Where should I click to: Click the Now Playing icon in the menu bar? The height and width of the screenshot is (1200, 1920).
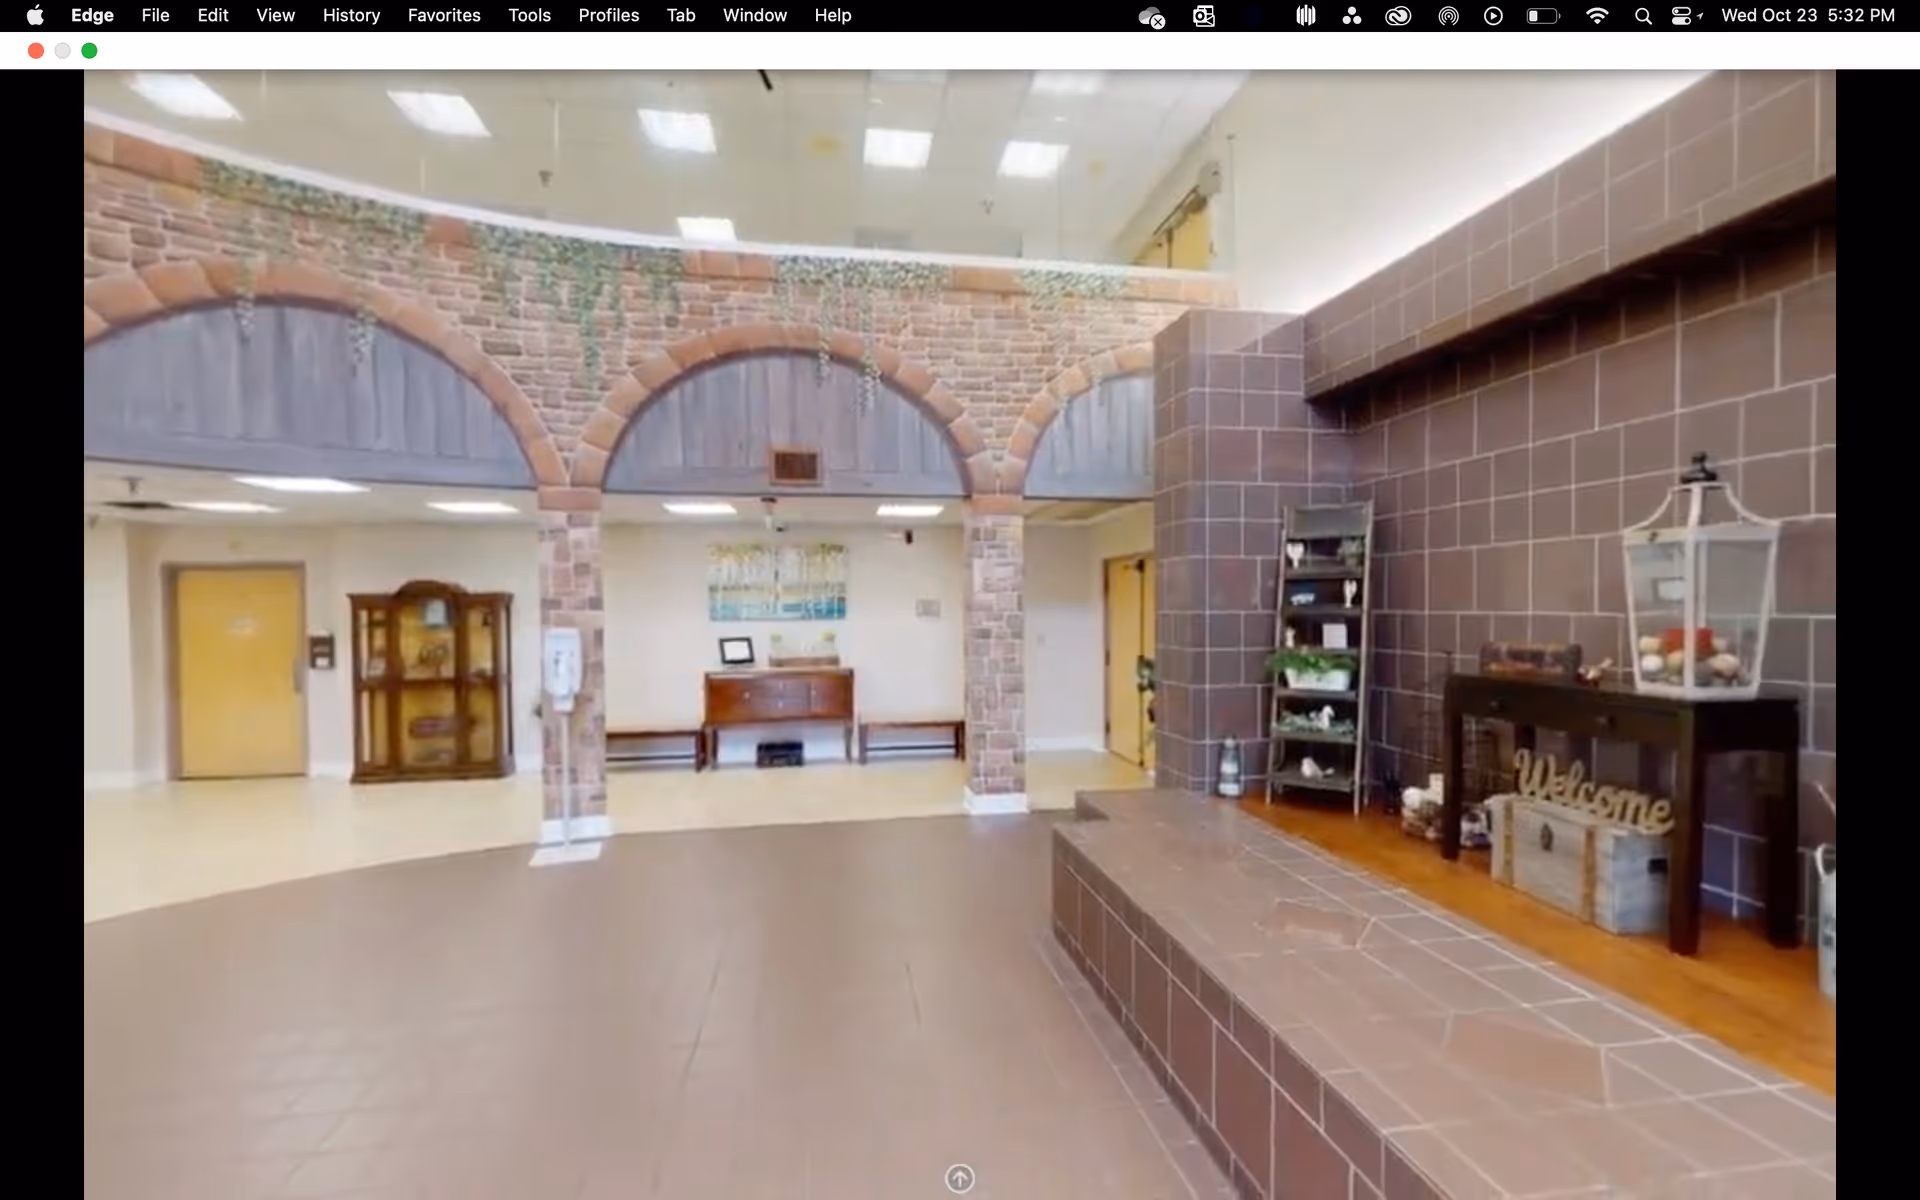(1493, 16)
